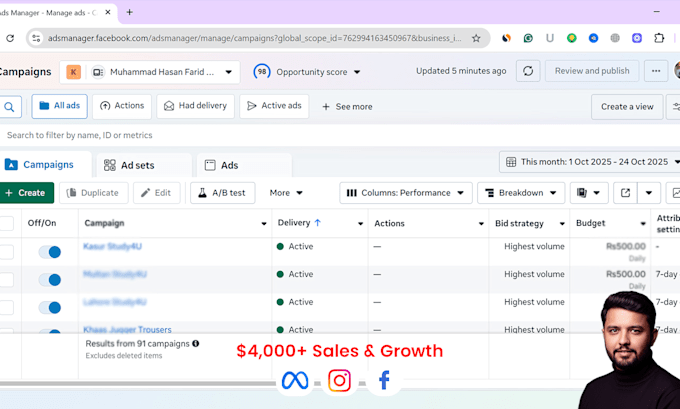The height and width of the screenshot is (409, 680).
Task: Click the green Grammarly extension icon
Action: (x=528, y=38)
